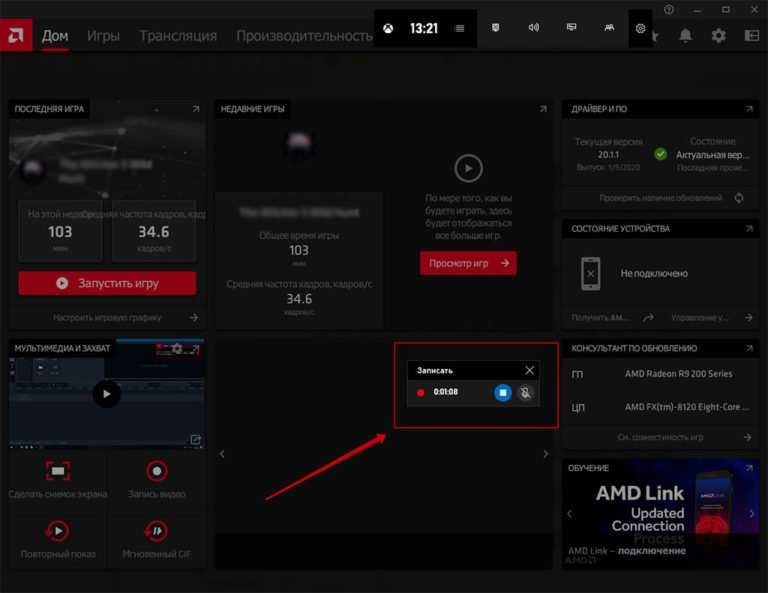This screenshot has width=768, height=593.
Task: Open the help question mark icon
Action: click(669, 9)
